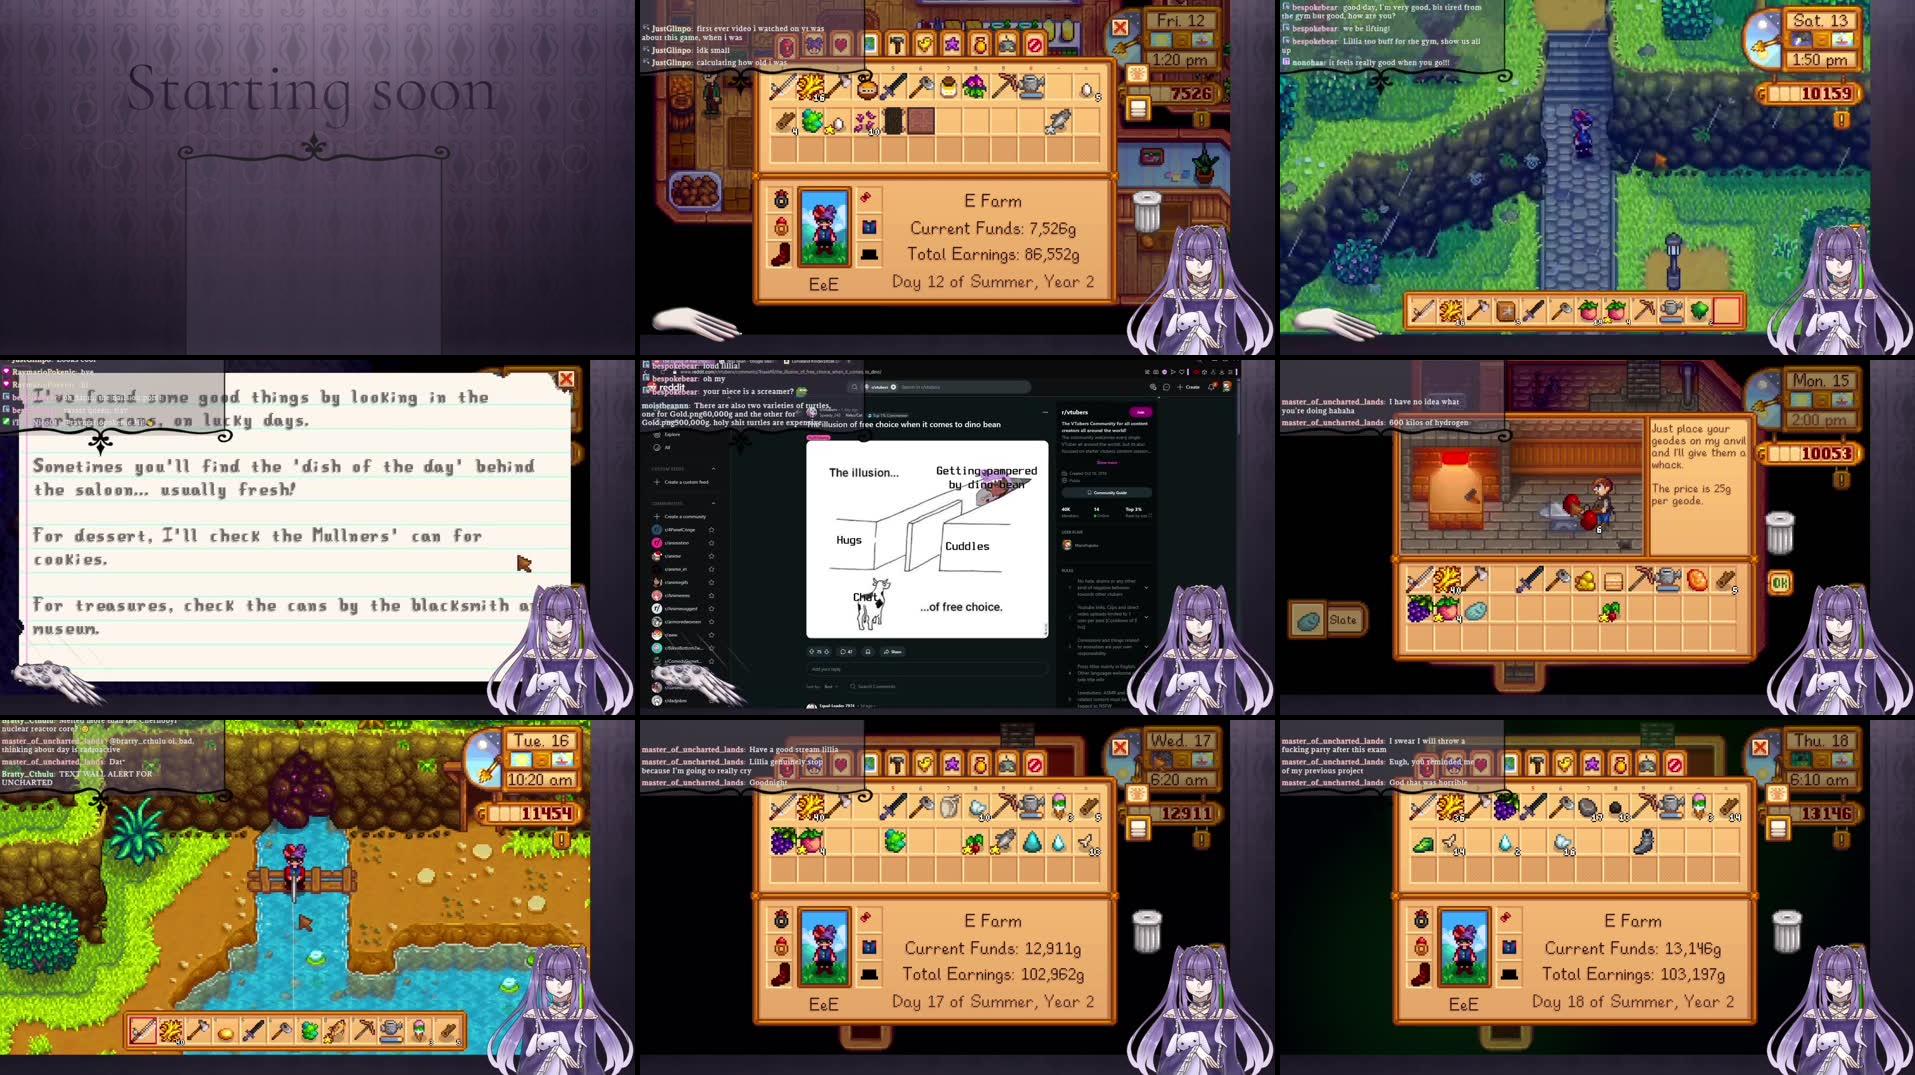The height and width of the screenshot is (1075, 1915).
Task: Expand the first r/vtubers rule
Action: 1146,588
